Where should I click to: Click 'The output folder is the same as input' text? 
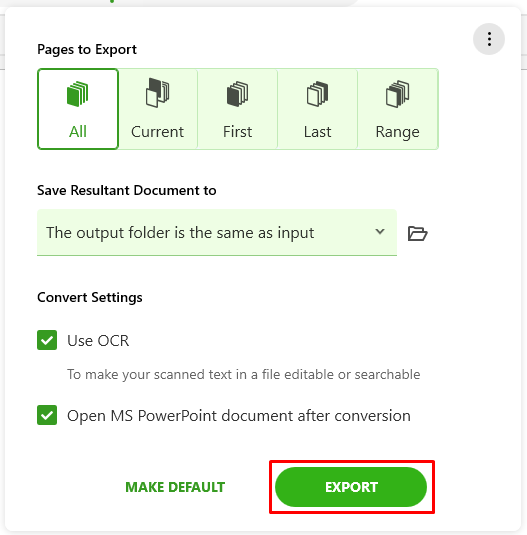point(180,233)
